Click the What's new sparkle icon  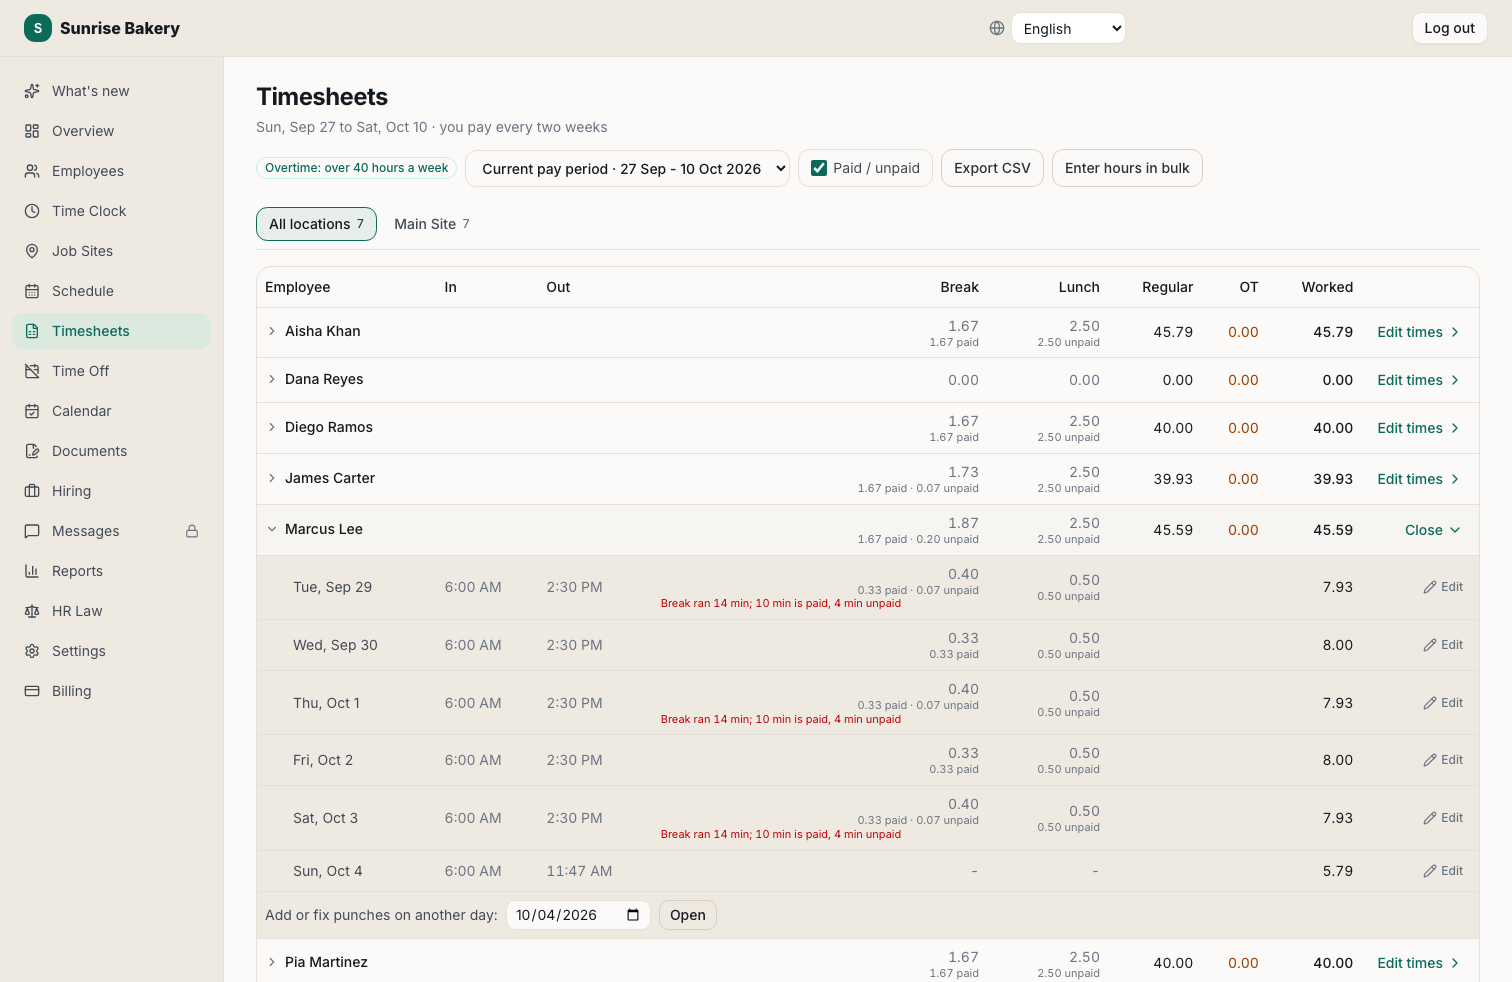[x=32, y=91]
